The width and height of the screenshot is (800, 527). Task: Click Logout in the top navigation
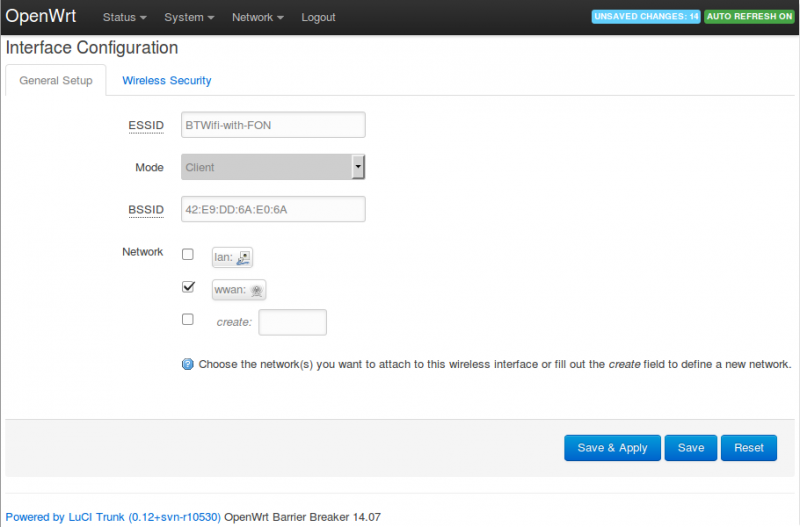[x=318, y=18]
